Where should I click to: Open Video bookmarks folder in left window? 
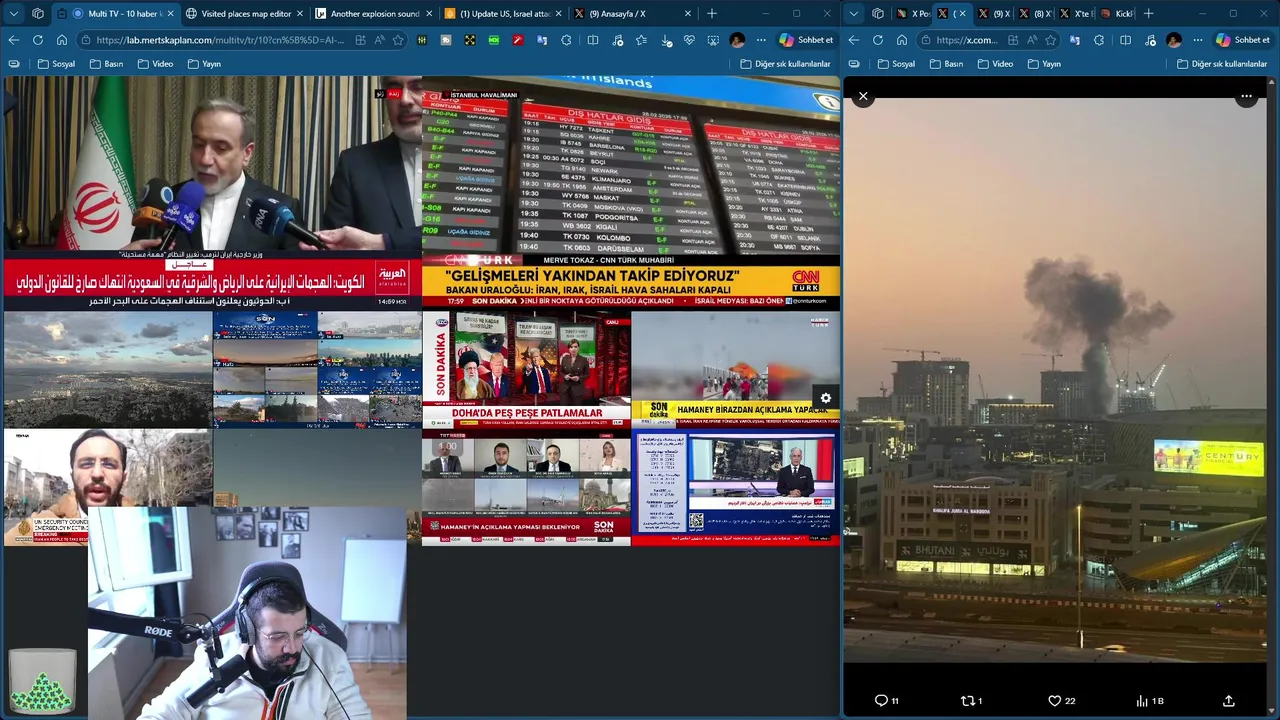(x=155, y=64)
